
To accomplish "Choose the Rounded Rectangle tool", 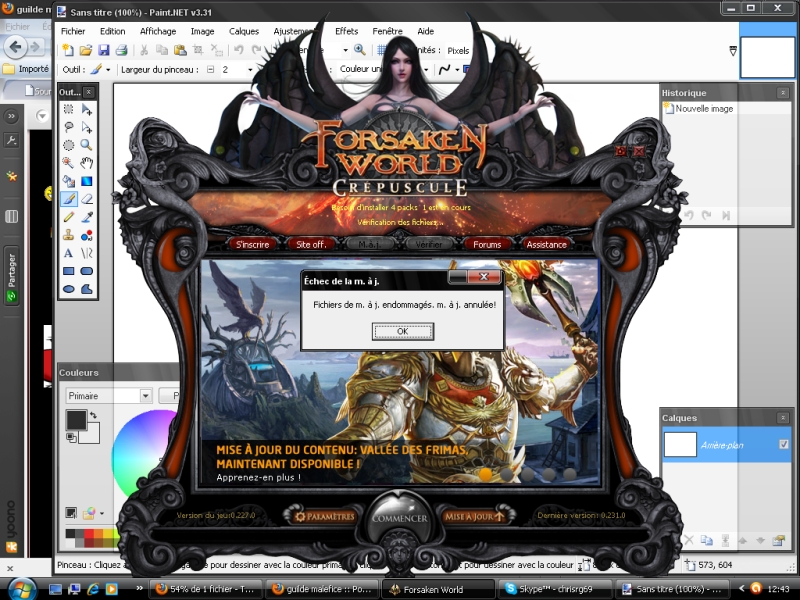I will click(x=87, y=271).
